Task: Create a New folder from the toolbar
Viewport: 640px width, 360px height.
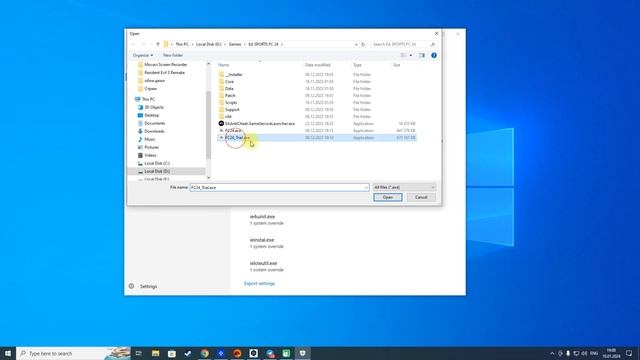Action: click(x=173, y=55)
